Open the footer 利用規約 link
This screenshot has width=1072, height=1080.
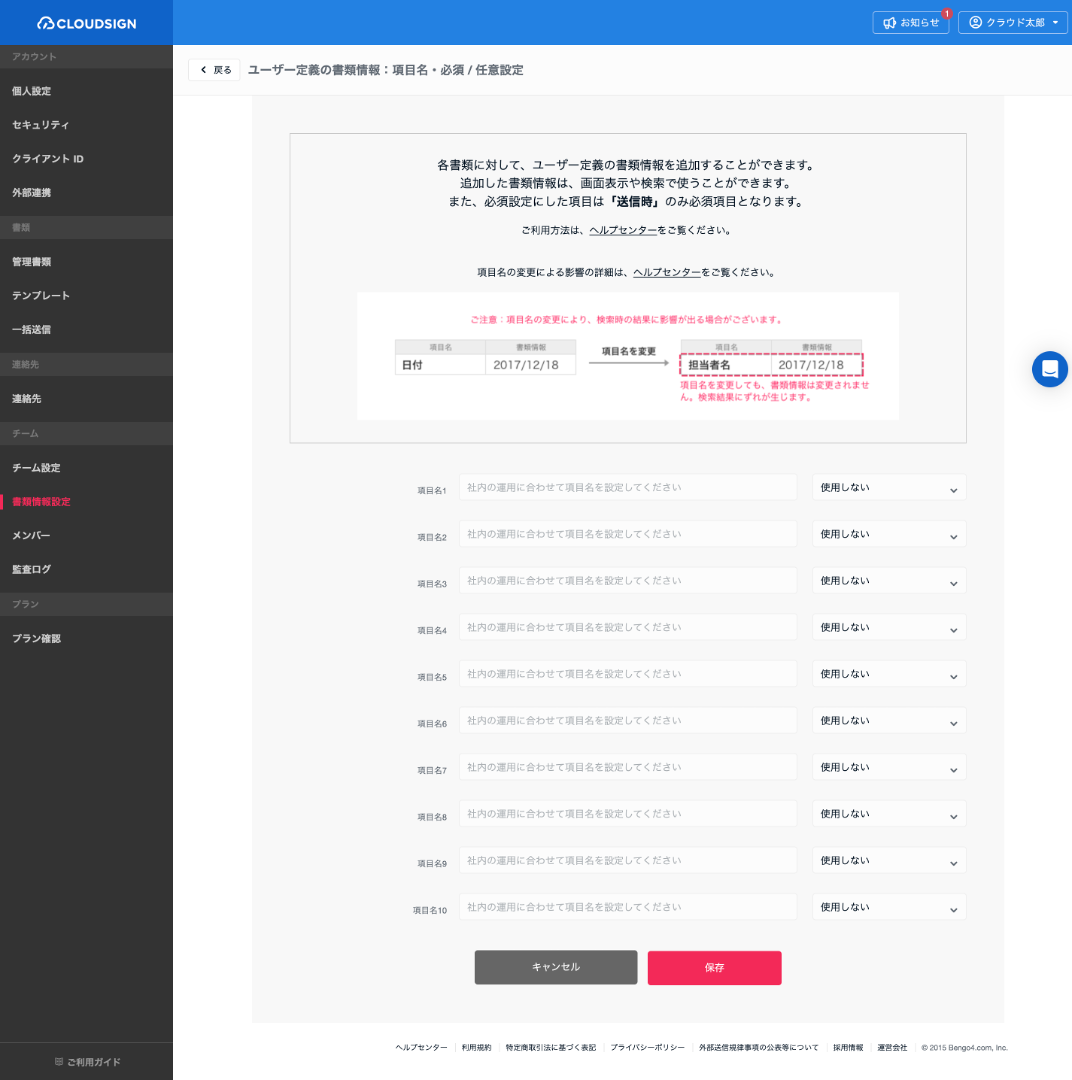tap(476, 1048)
